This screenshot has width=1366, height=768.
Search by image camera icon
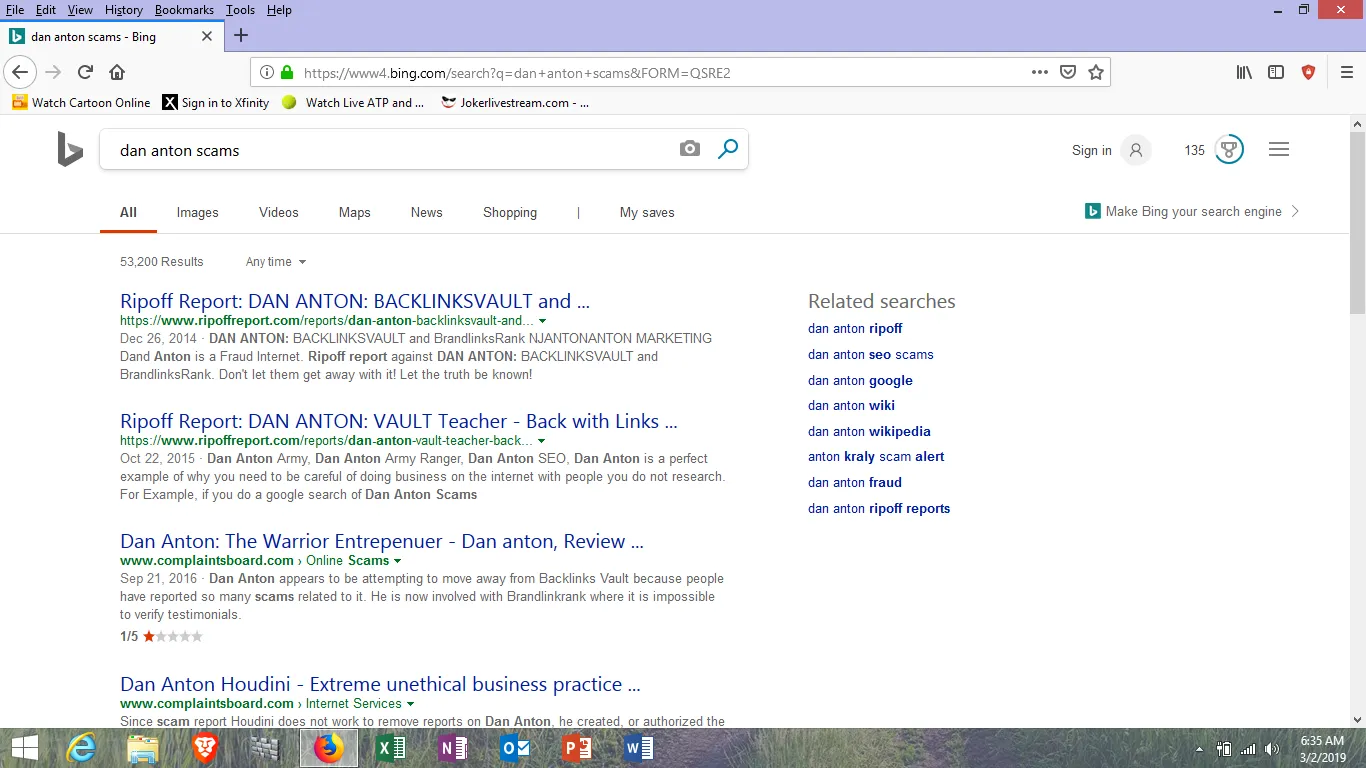[690, 149]
